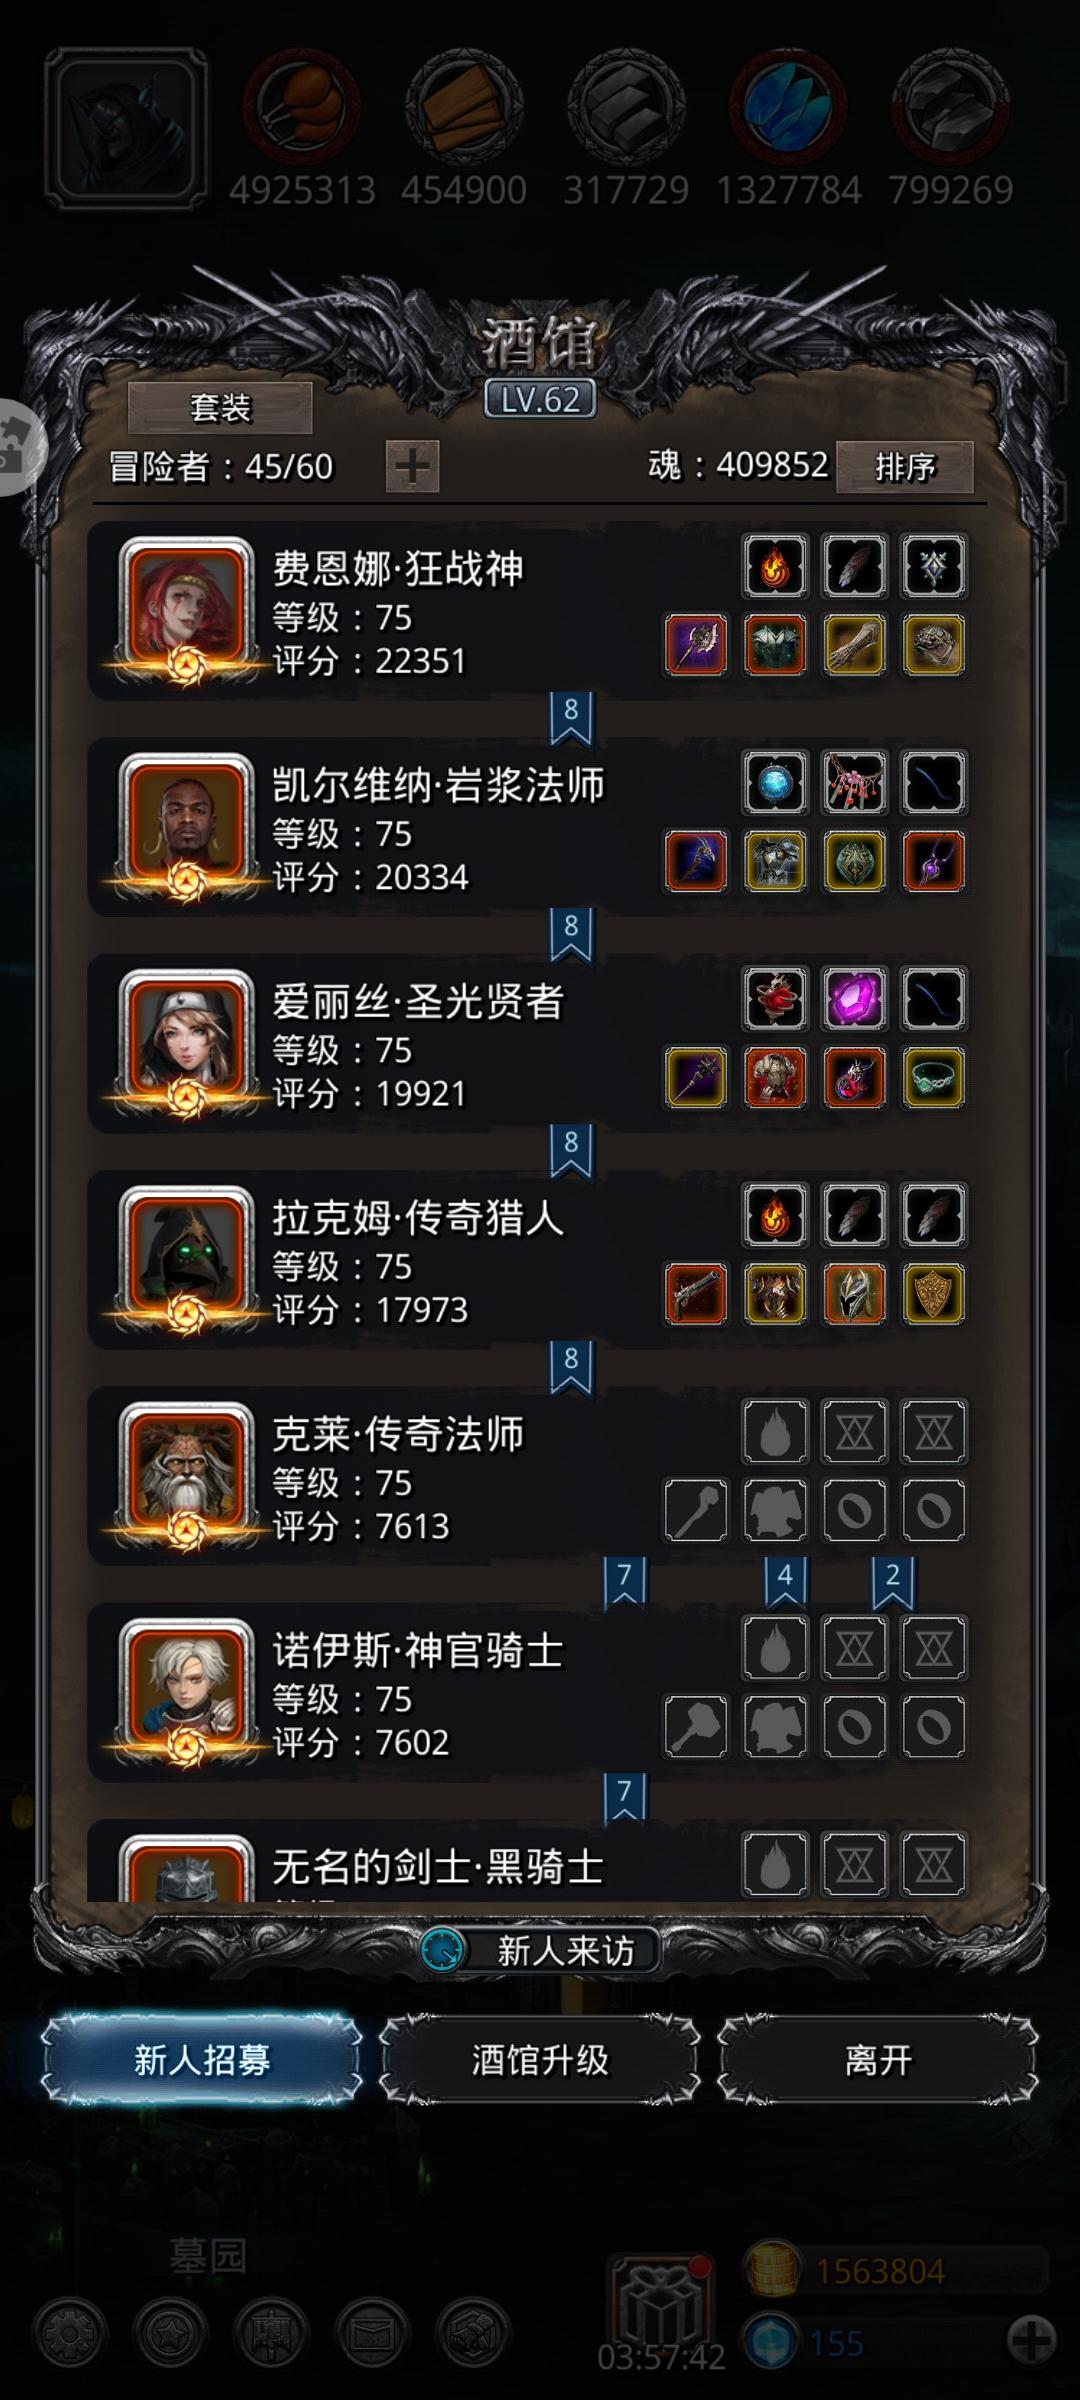
Task: Click the 新人招募 recruit button
Action: 202,2060
